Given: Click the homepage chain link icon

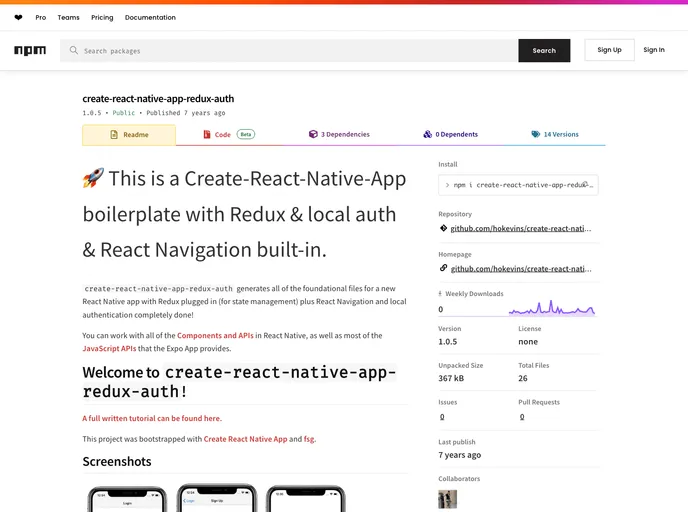Looking at the screenshot, I should 443,268.
